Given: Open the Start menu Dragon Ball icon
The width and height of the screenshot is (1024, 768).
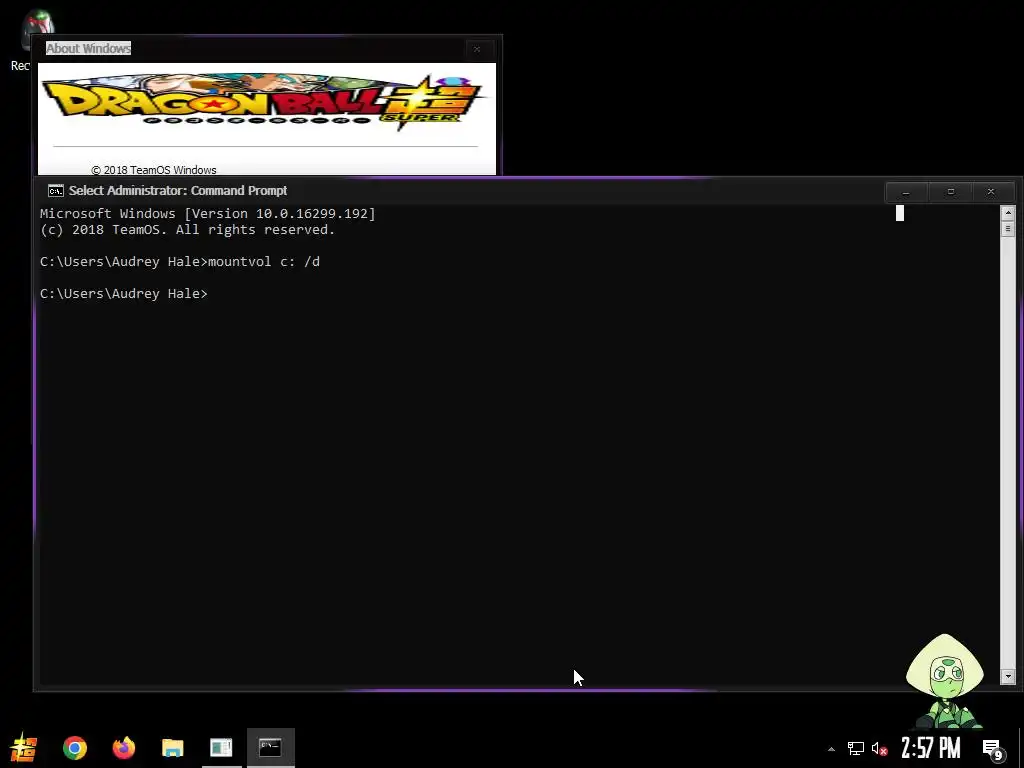Looking at the screenshot, I should [24, 748].
